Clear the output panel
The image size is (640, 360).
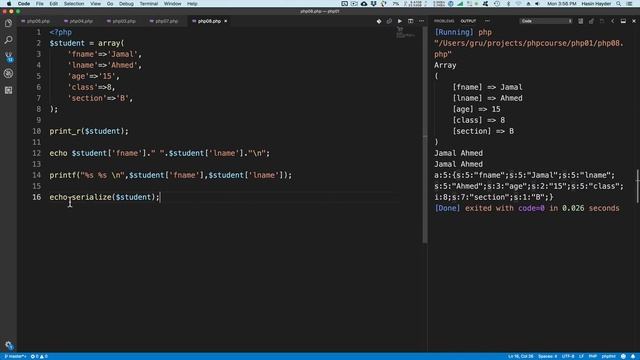click(580, 21)
